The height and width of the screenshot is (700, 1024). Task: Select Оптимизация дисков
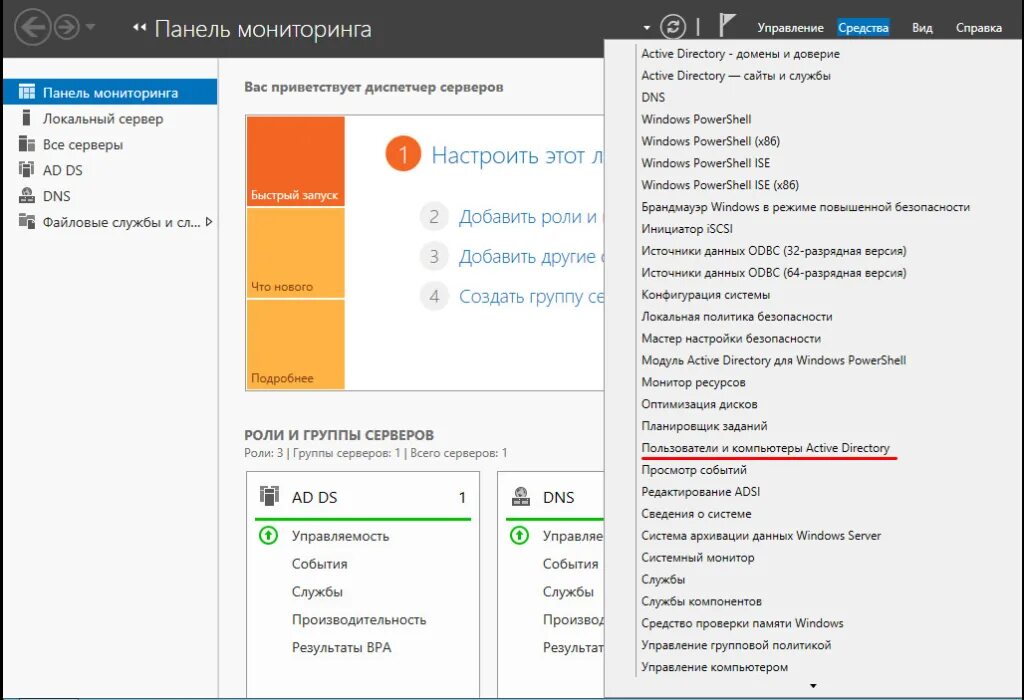click(x=699, y=404)
